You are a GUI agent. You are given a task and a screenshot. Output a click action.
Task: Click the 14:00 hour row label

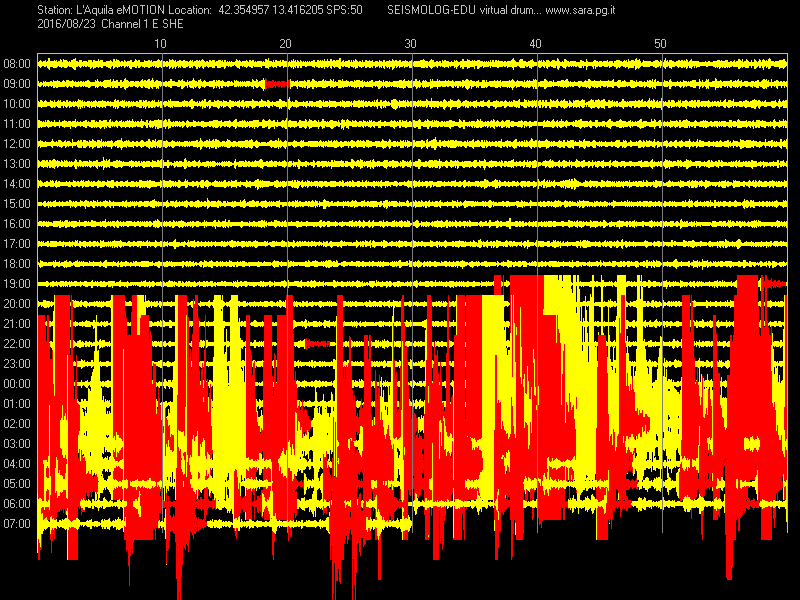(17, 184)
